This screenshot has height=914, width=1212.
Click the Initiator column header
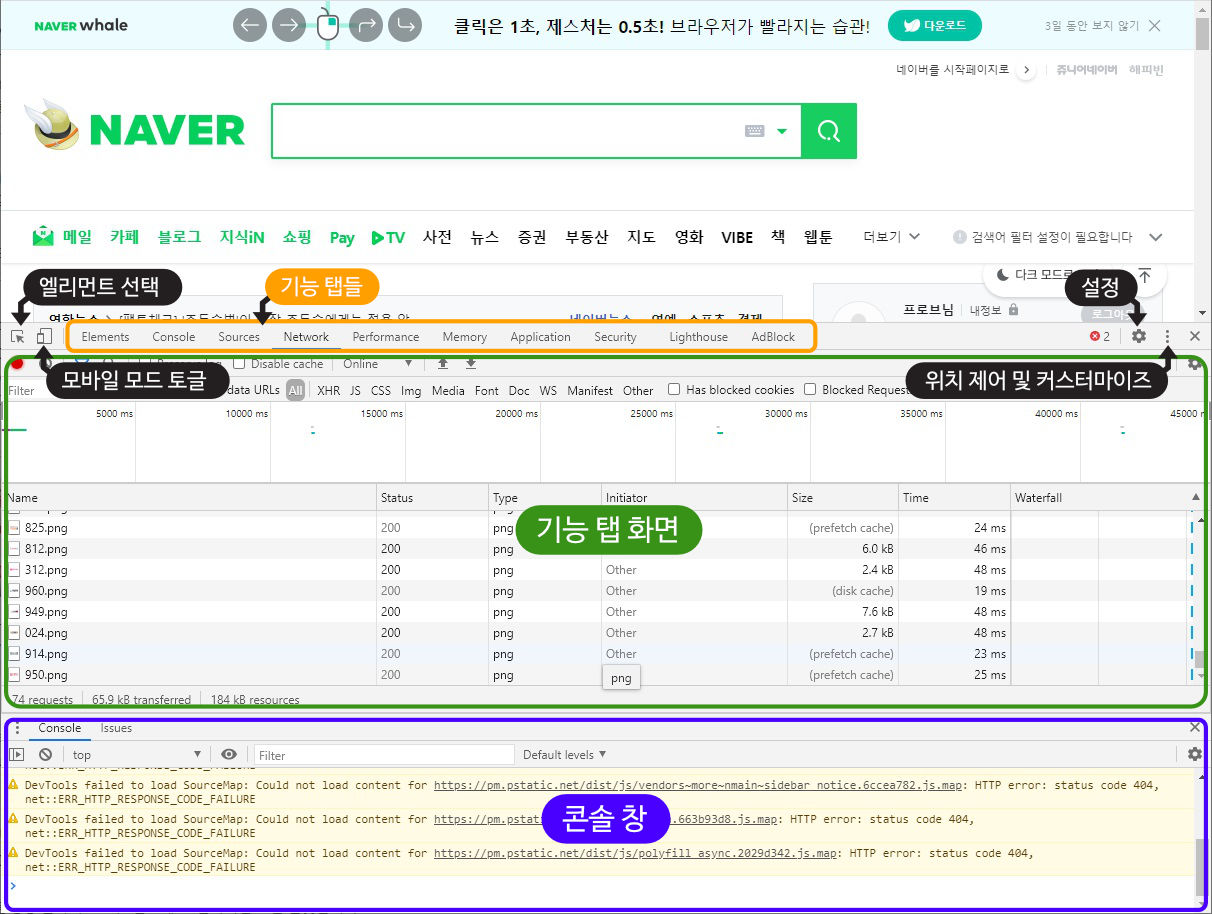pos(694,497)
